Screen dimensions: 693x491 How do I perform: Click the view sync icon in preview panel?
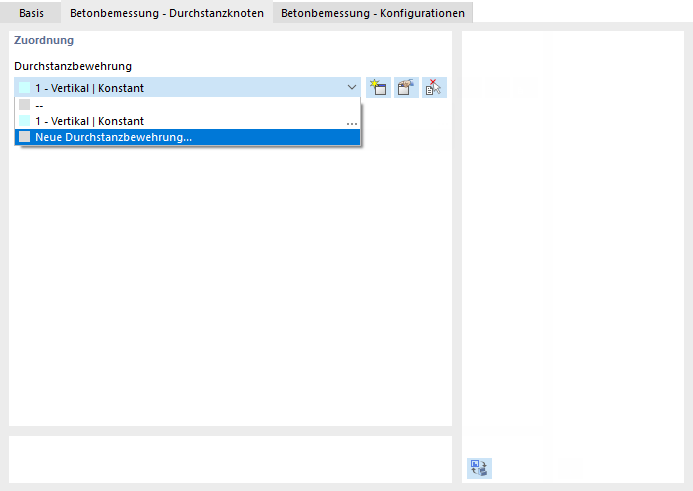(479, 468)
